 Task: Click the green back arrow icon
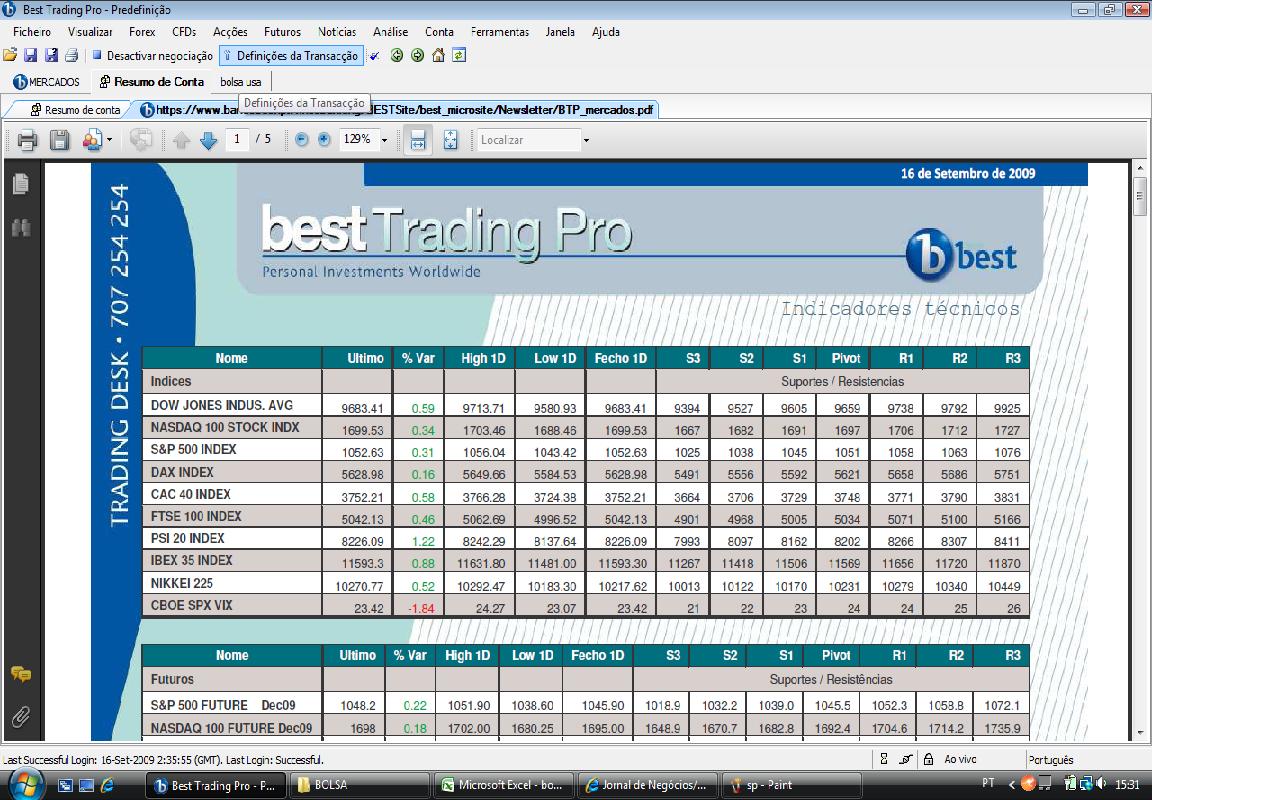click(x=397, y=56)
